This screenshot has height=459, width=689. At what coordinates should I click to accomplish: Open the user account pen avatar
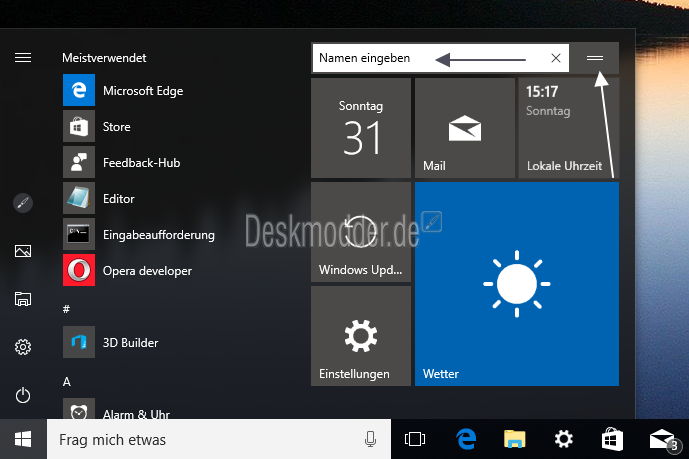23,203
